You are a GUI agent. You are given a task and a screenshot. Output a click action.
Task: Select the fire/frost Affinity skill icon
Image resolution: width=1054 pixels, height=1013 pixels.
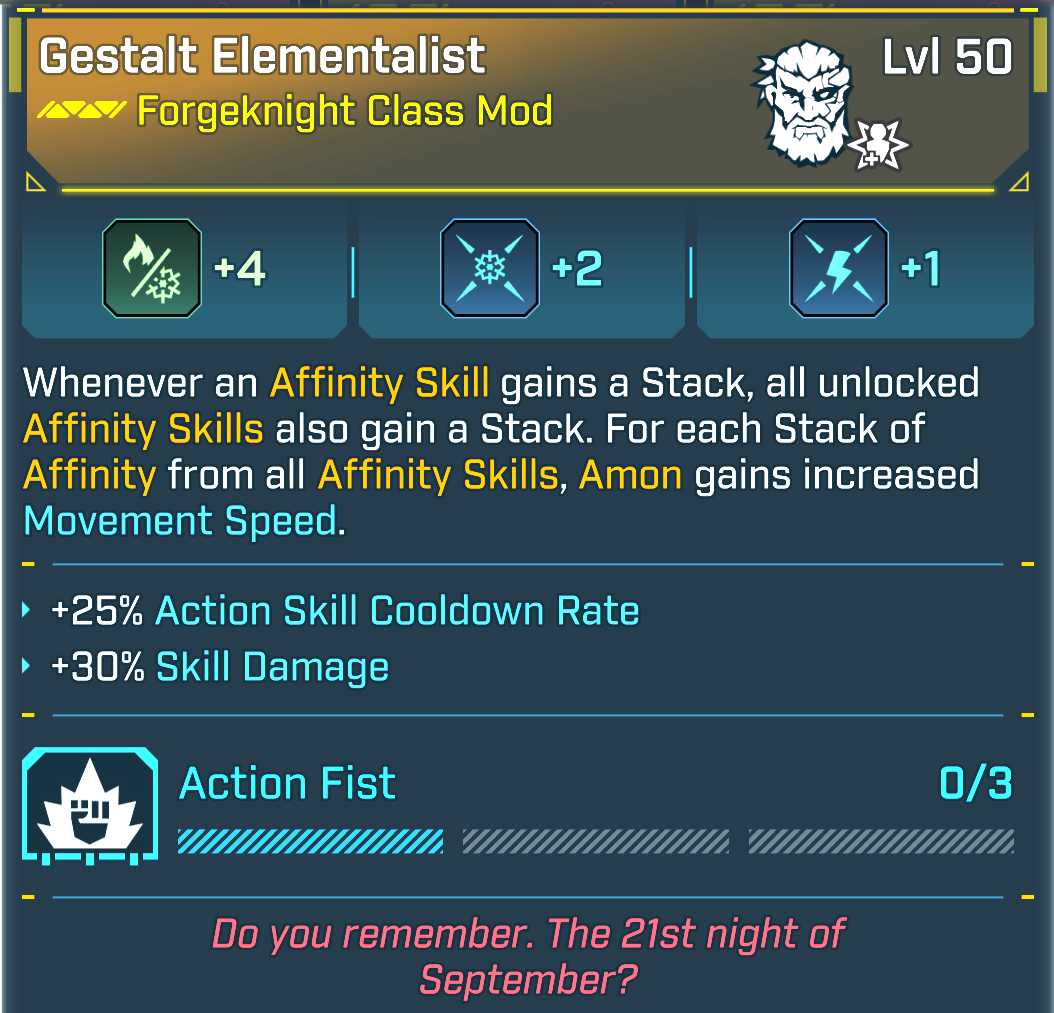(x=152, y=268)
